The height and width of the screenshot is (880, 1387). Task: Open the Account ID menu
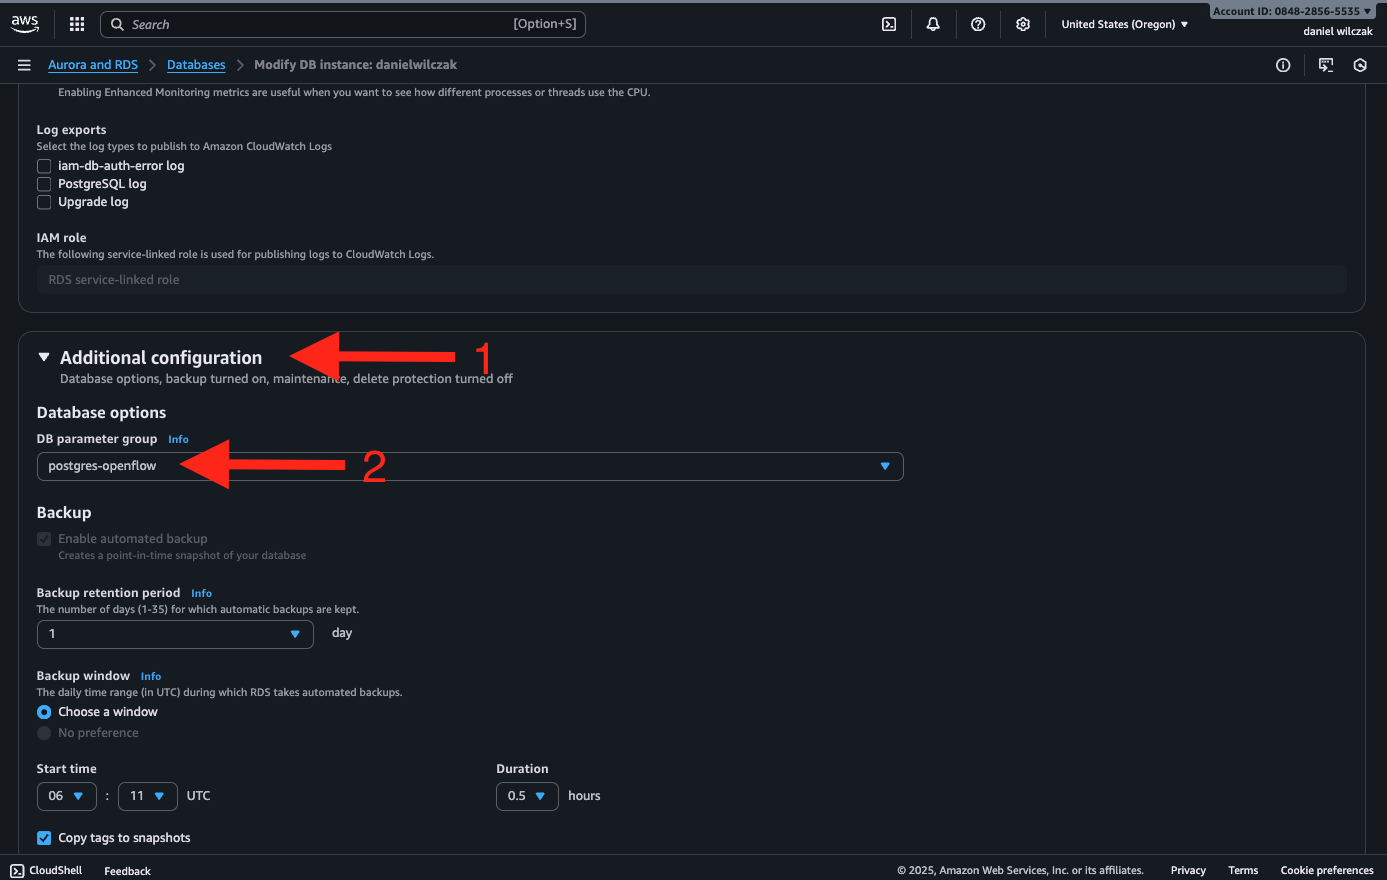(x=1291, y=11)
